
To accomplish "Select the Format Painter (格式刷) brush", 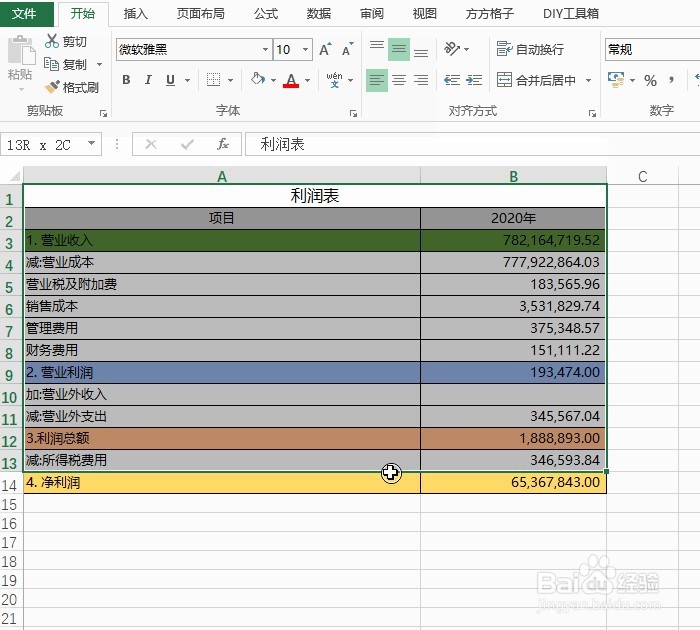I will (52, 87).
